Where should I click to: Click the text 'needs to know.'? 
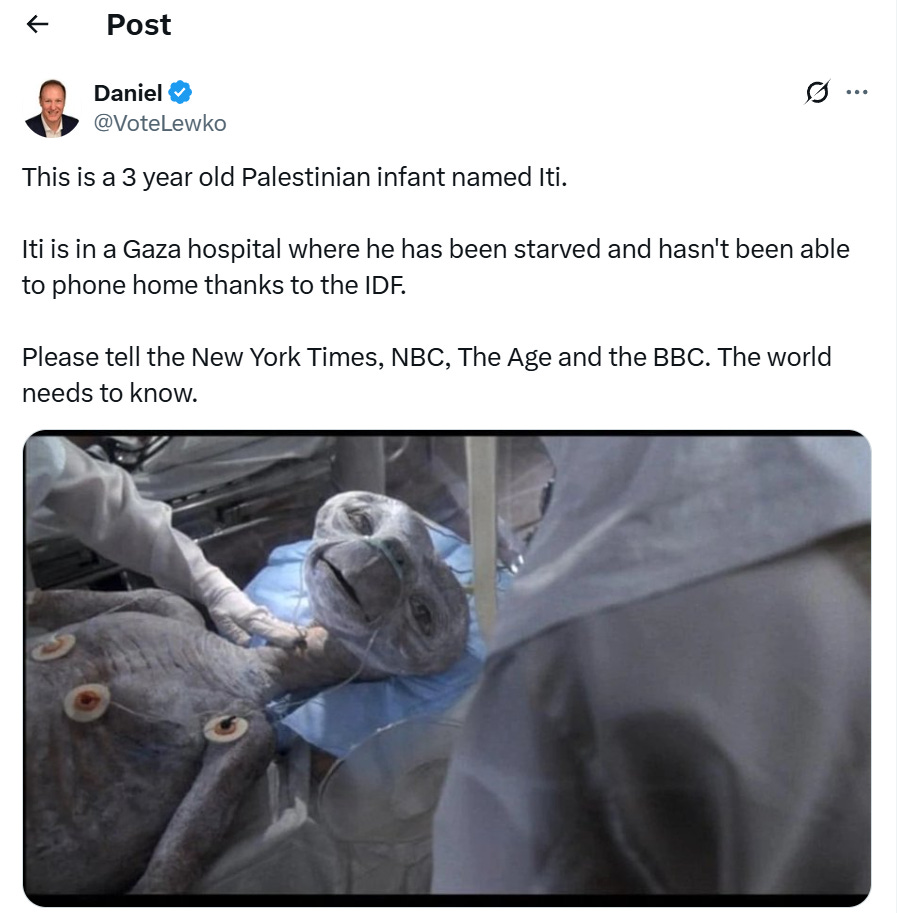pos(110,393)
